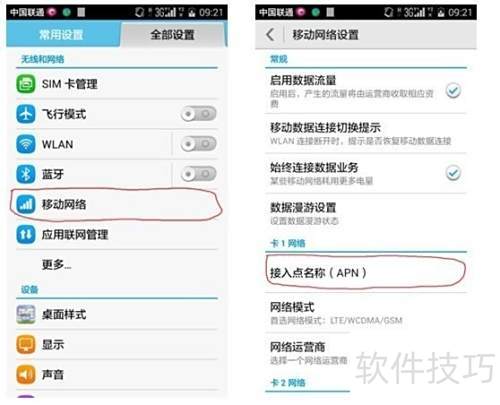Open 网络模式 preferred network selection
Image resolution: width=500 pixels, height=405 pixels.
click(366, 313)
